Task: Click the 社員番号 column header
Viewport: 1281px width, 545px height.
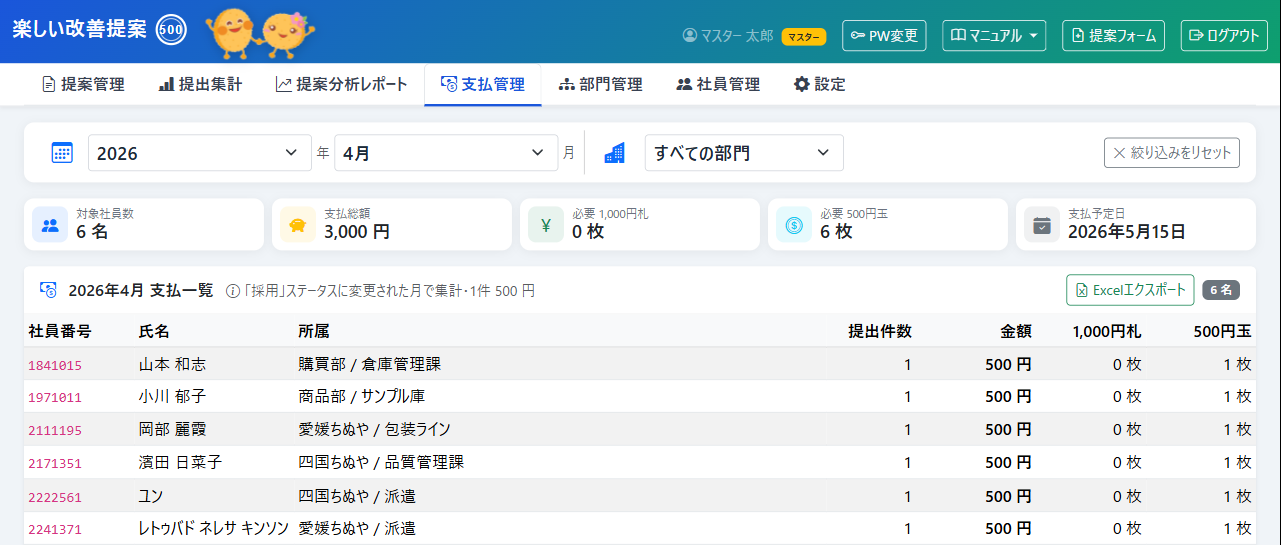Action: click(60, 331)
